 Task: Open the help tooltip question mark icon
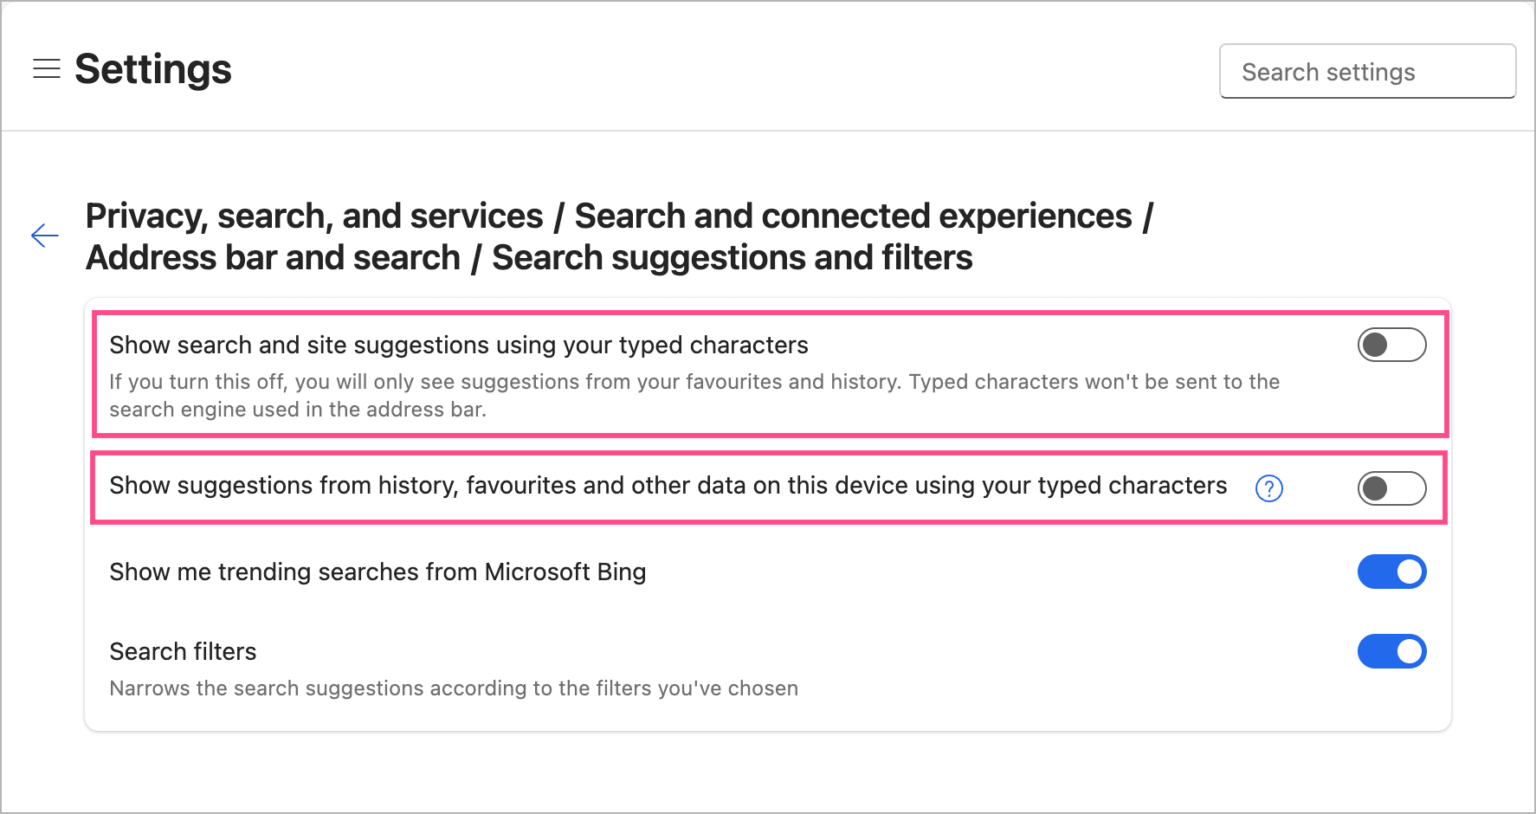[1268, 488]
